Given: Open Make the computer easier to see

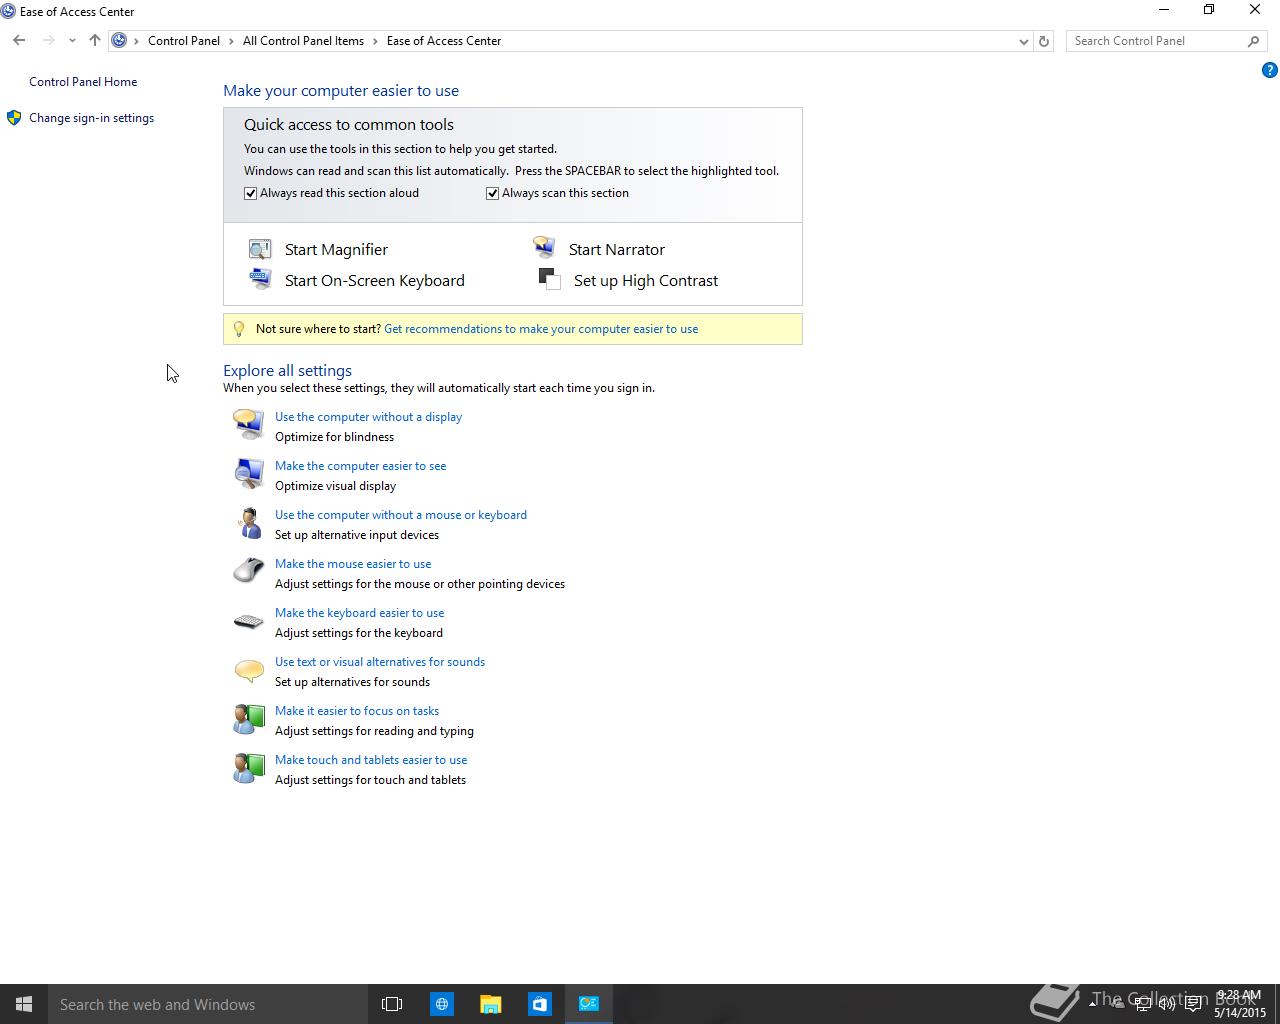Looking at the screenshot, I should pos(361,466).
